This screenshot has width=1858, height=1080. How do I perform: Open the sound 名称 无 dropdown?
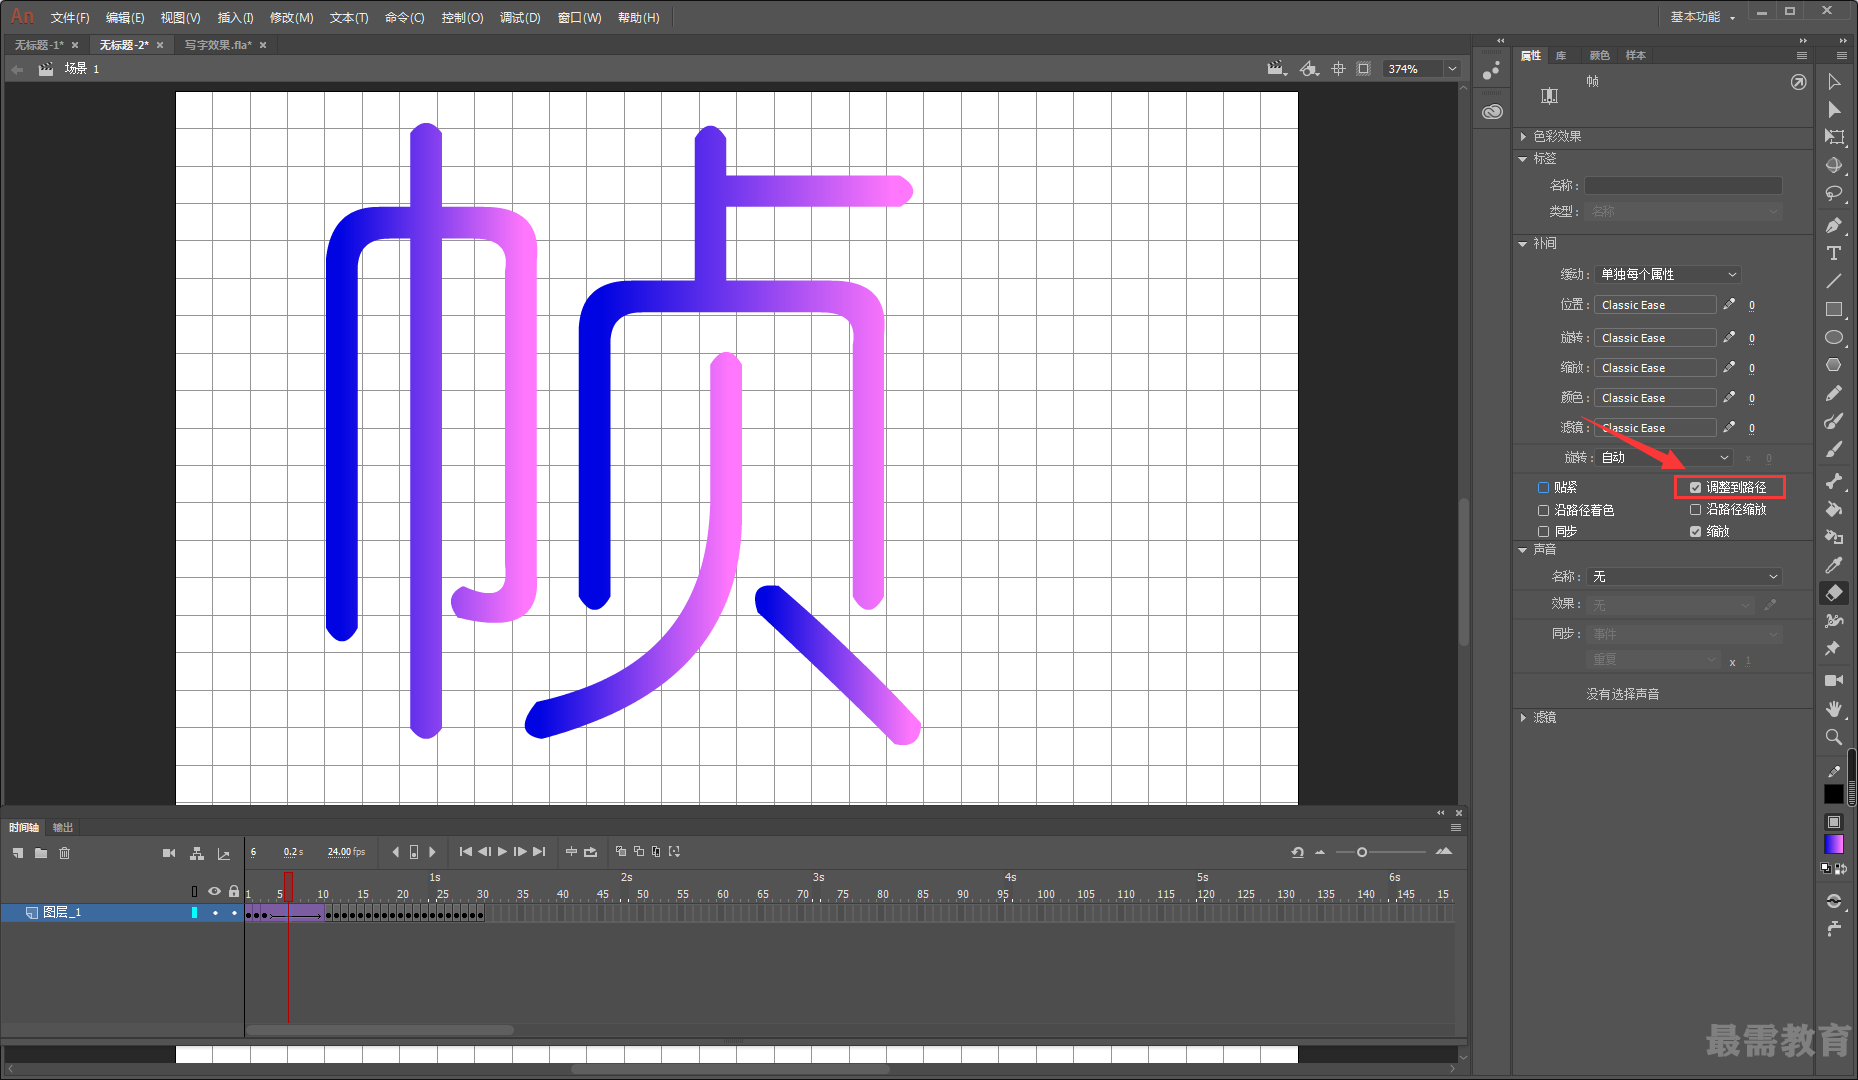[1685, 576]
